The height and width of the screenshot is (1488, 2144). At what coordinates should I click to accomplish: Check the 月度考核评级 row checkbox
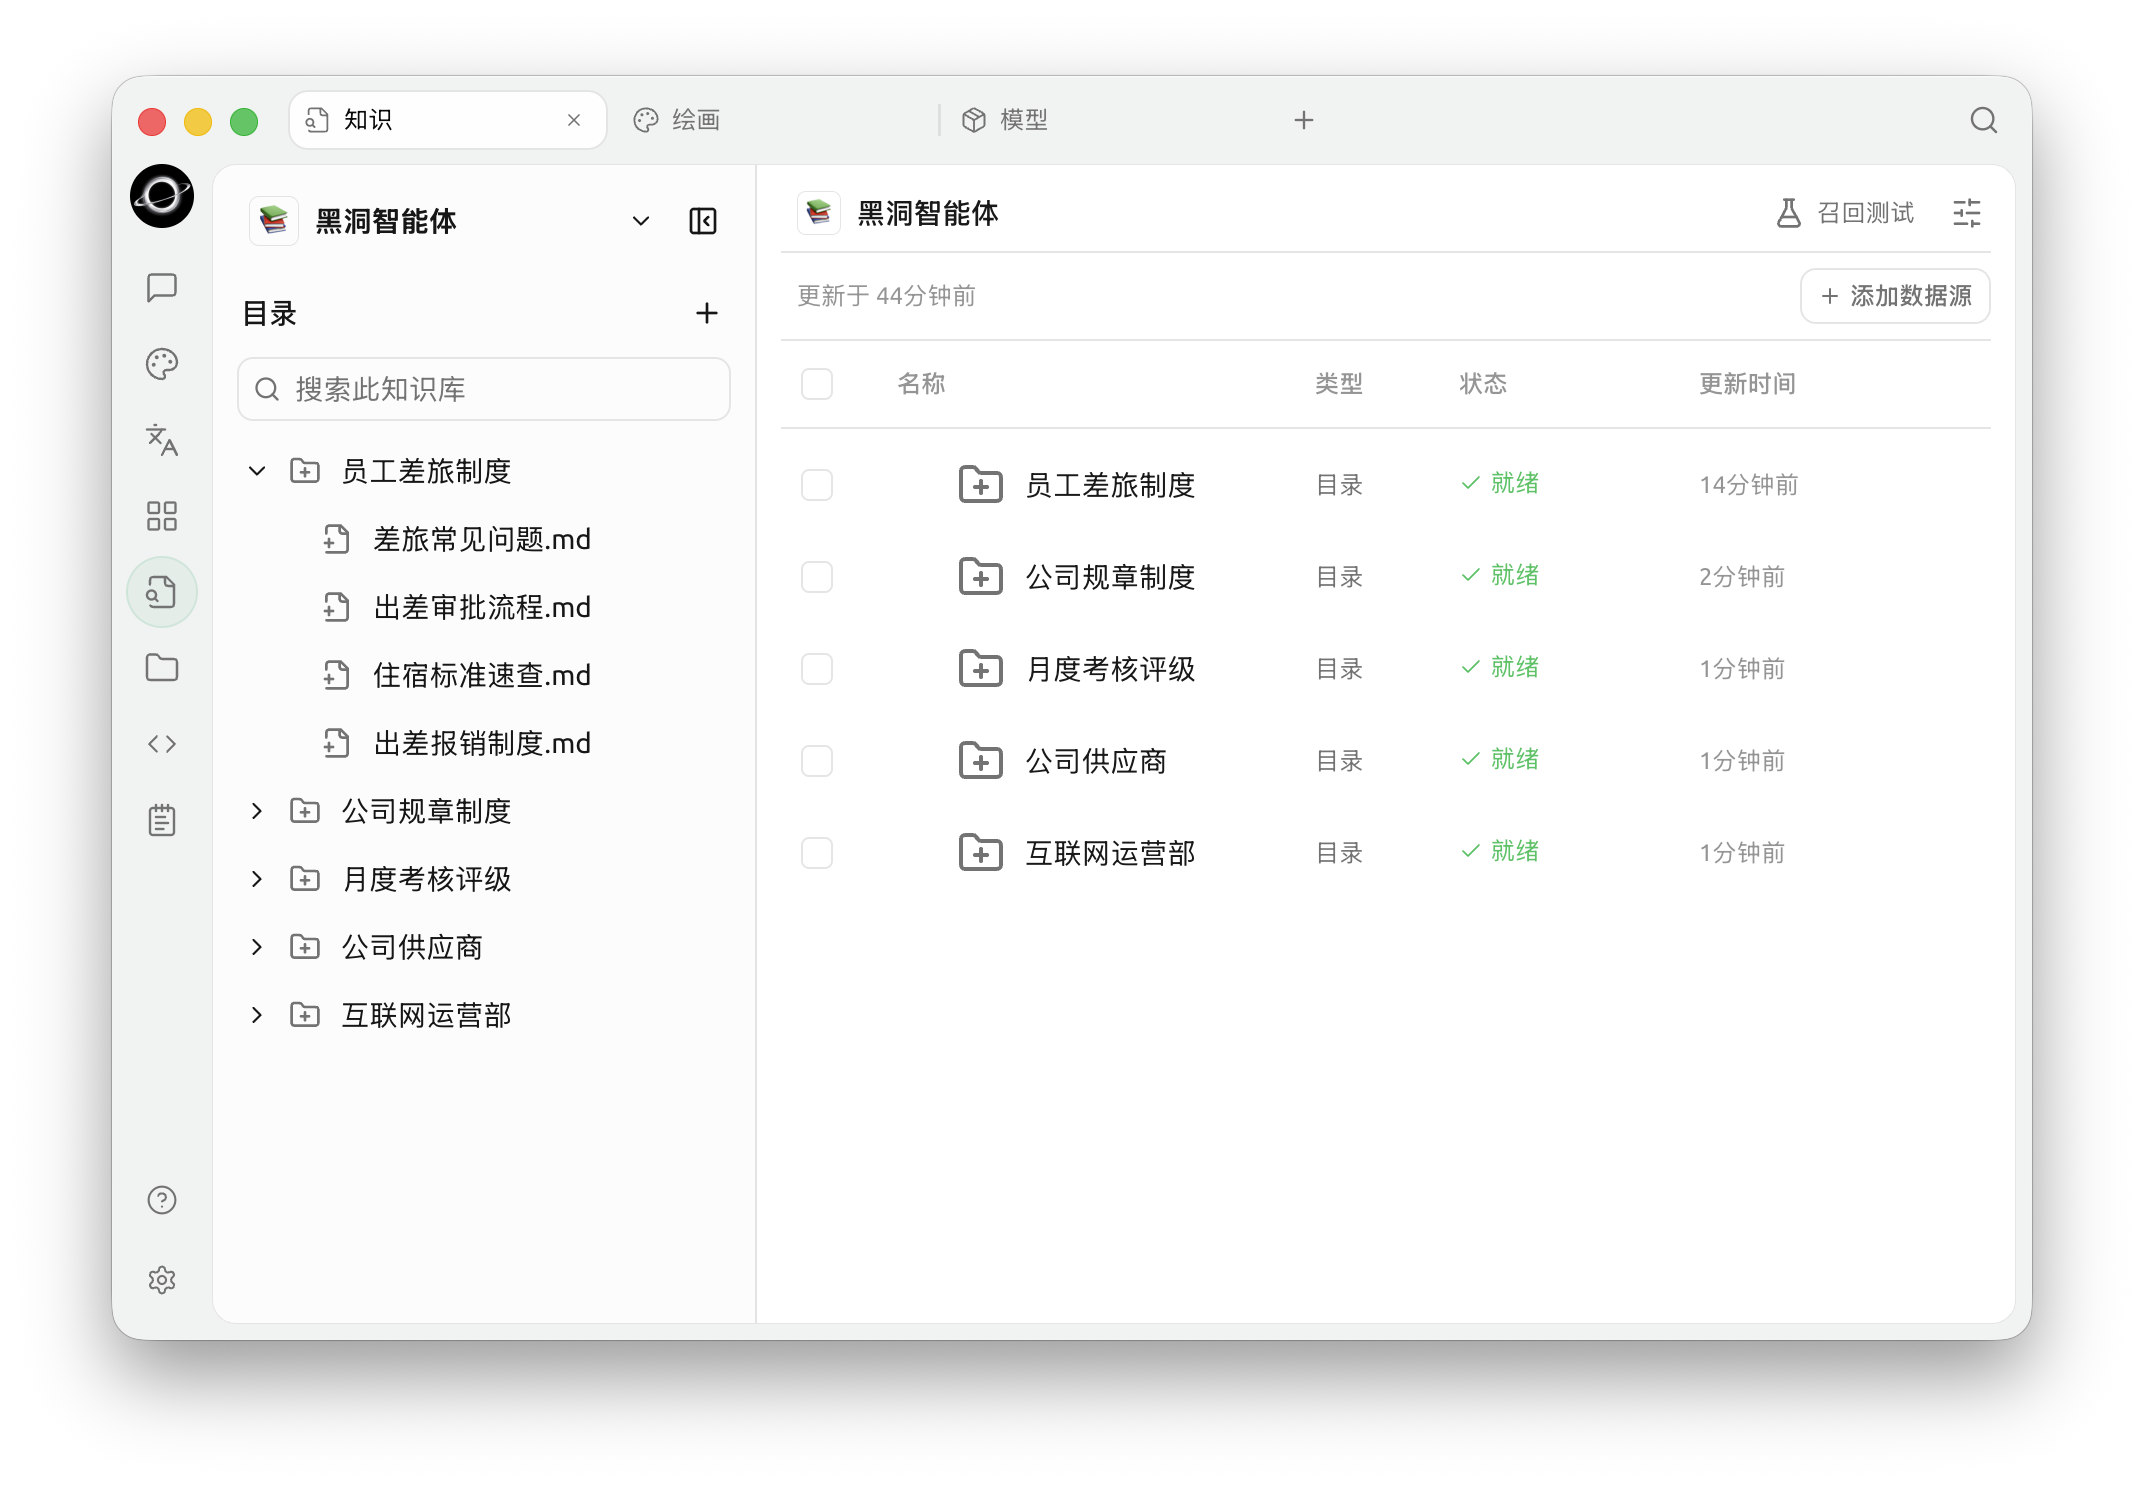tap(817, 669)
